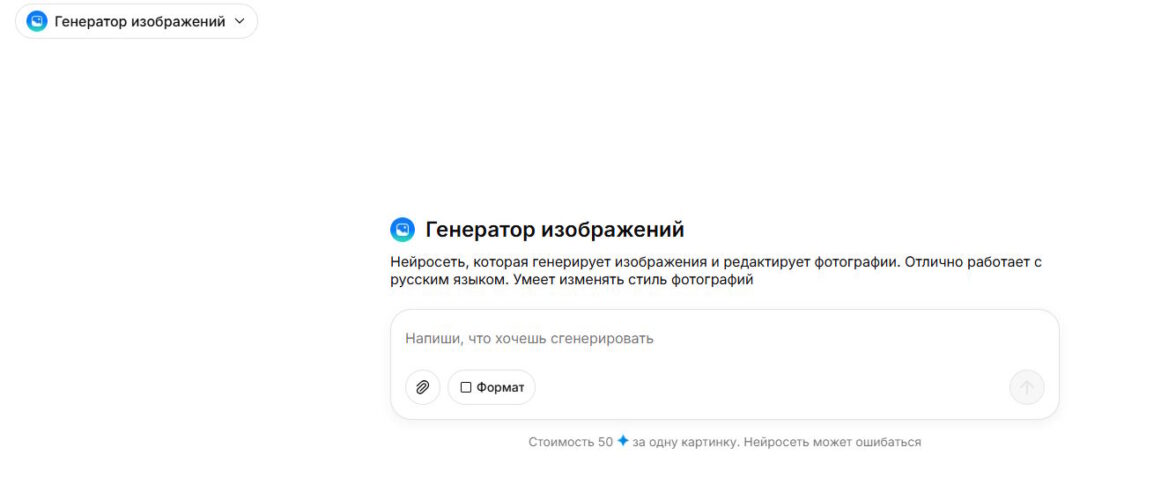Click the paperclip attach file icon
Viewport: 1176px width, 477px height.
tap(422, 387)
